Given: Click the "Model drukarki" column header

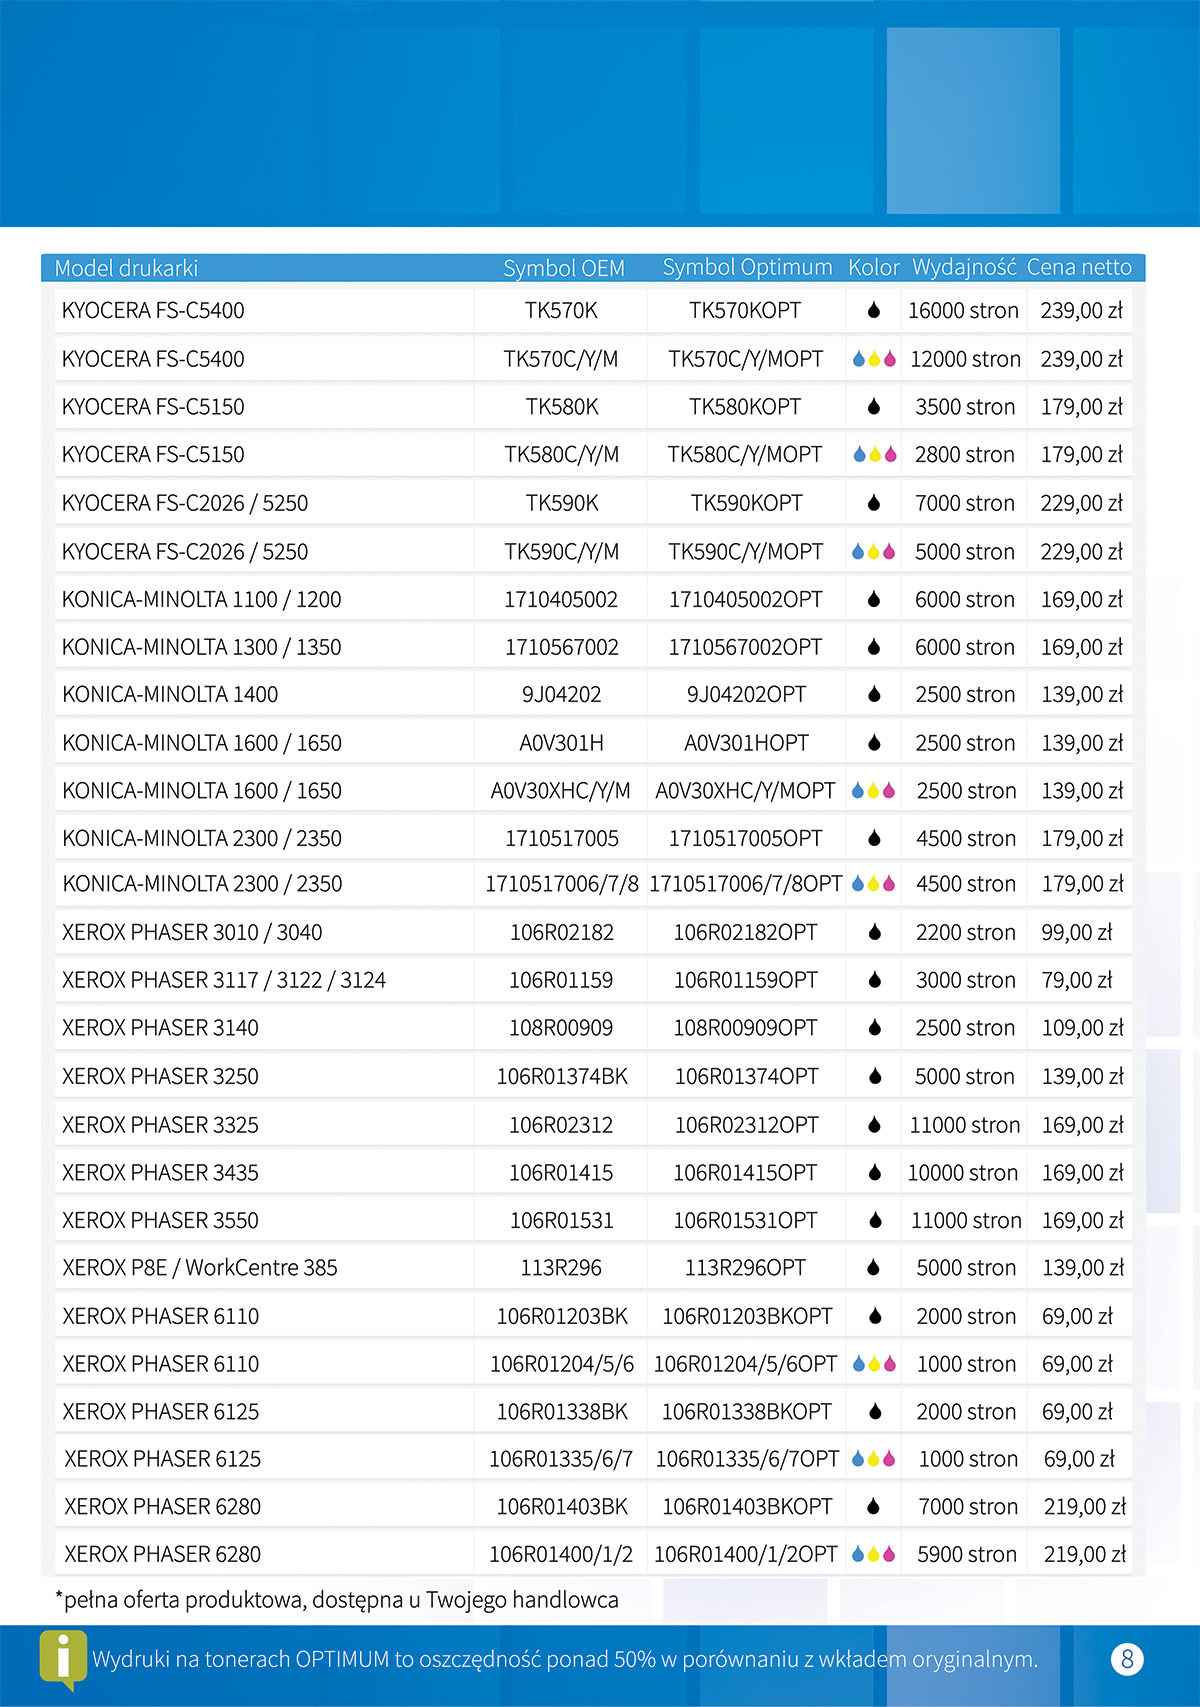Looking at the screenshot, I should click(126, 268).
